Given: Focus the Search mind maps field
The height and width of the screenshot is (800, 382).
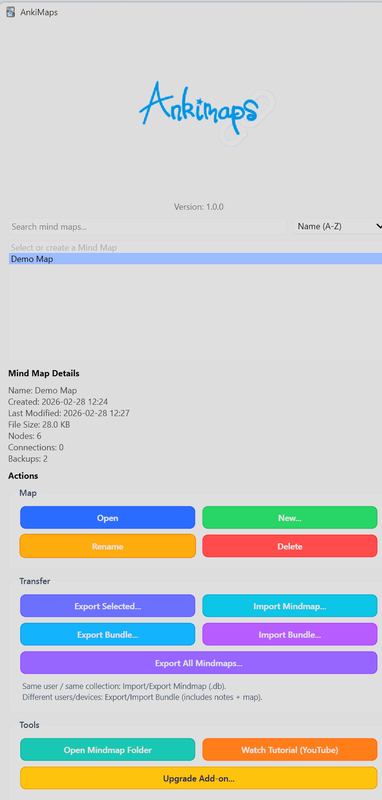Looking at the screenshot, I should (x=147, y=227).
